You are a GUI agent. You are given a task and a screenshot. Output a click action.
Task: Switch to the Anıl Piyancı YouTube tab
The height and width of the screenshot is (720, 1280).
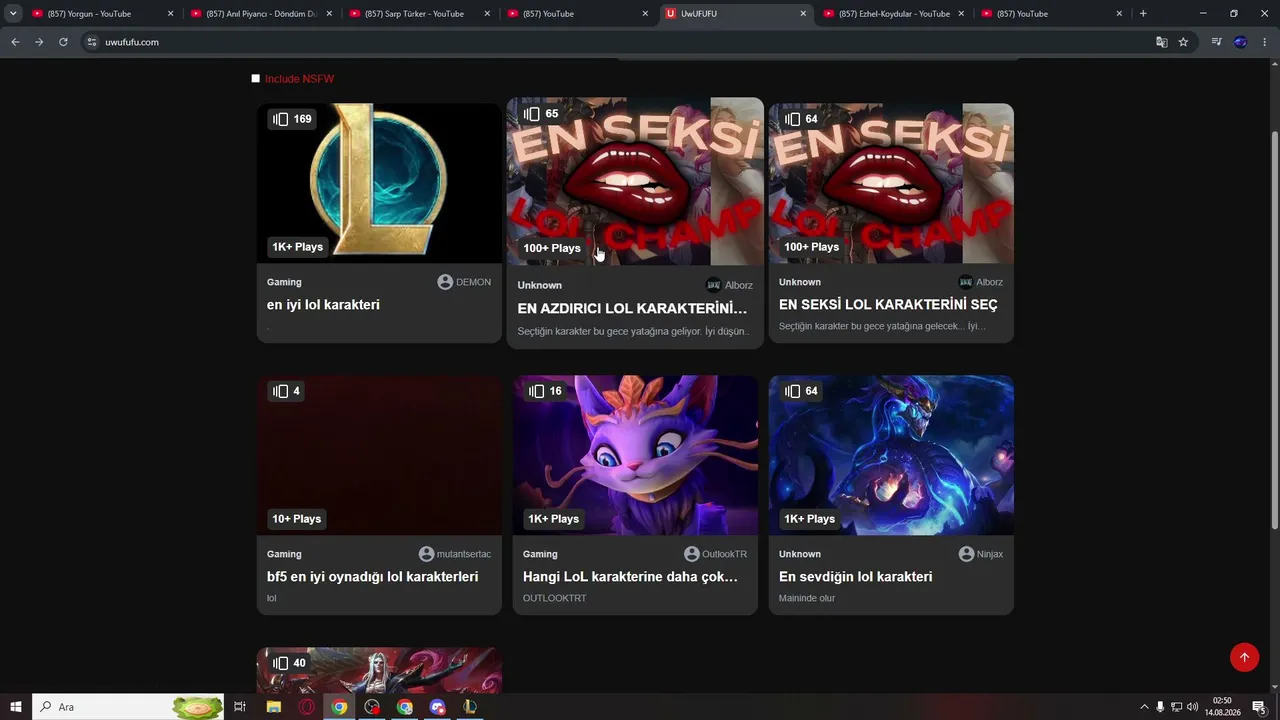point(260,14)
